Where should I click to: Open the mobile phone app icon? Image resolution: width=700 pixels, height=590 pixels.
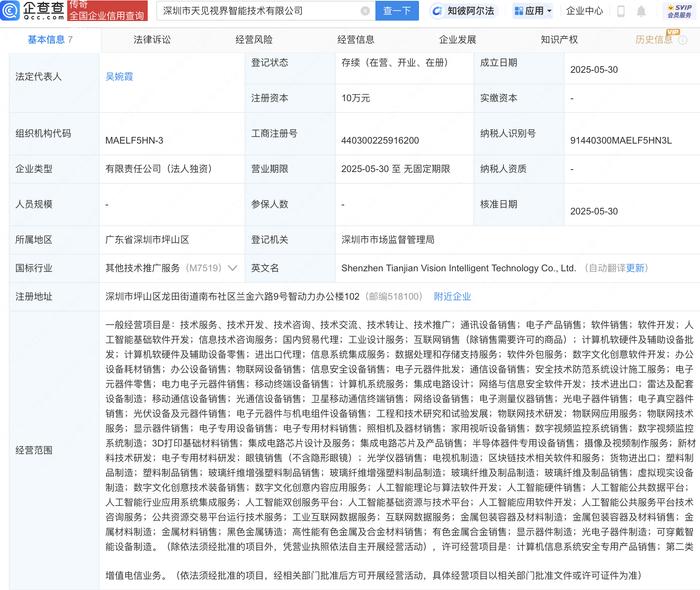pyautogui.click(x=621, y=11)
